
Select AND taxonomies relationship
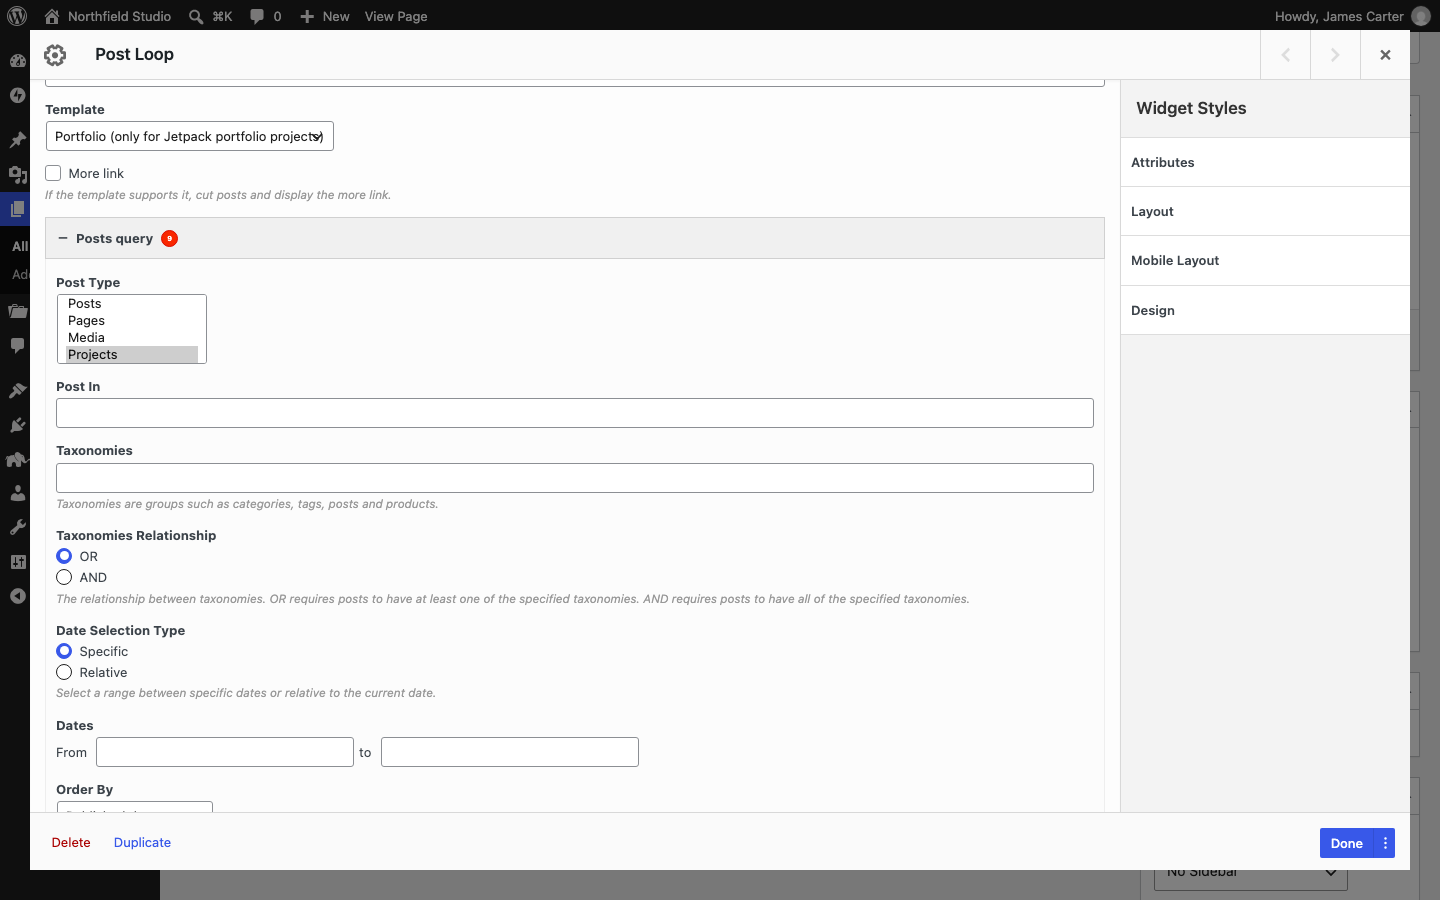[x=64, y=577]
